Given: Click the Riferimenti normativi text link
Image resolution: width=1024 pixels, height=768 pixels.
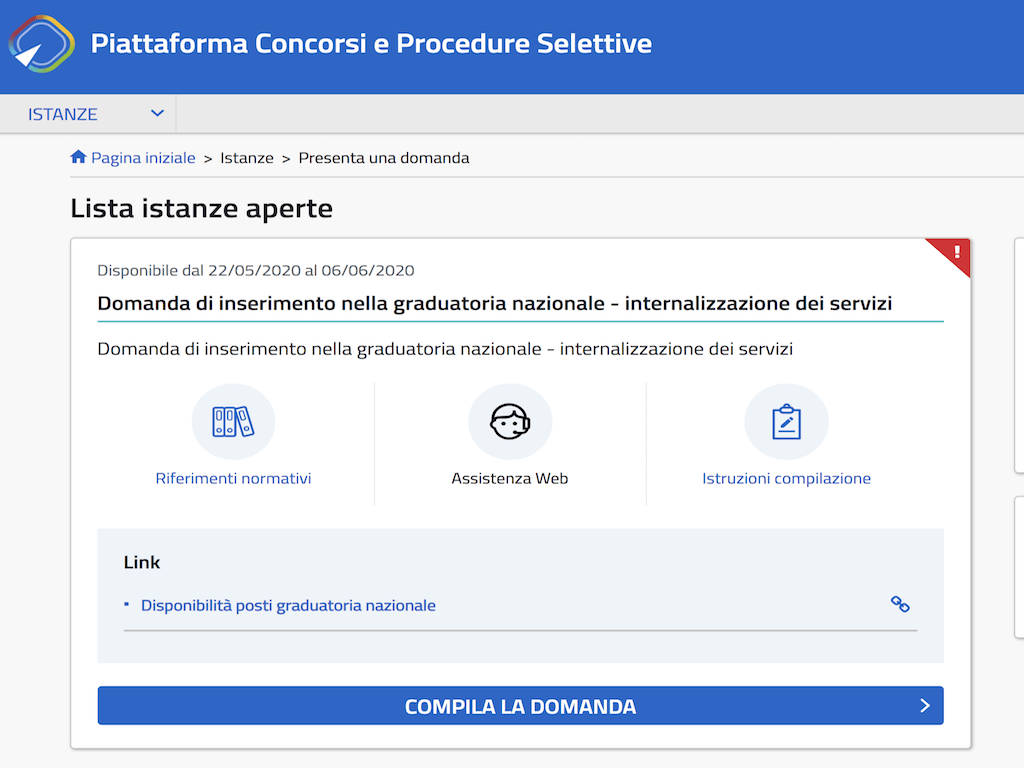Looking at the screenshot, I should [x=233, y=479].
